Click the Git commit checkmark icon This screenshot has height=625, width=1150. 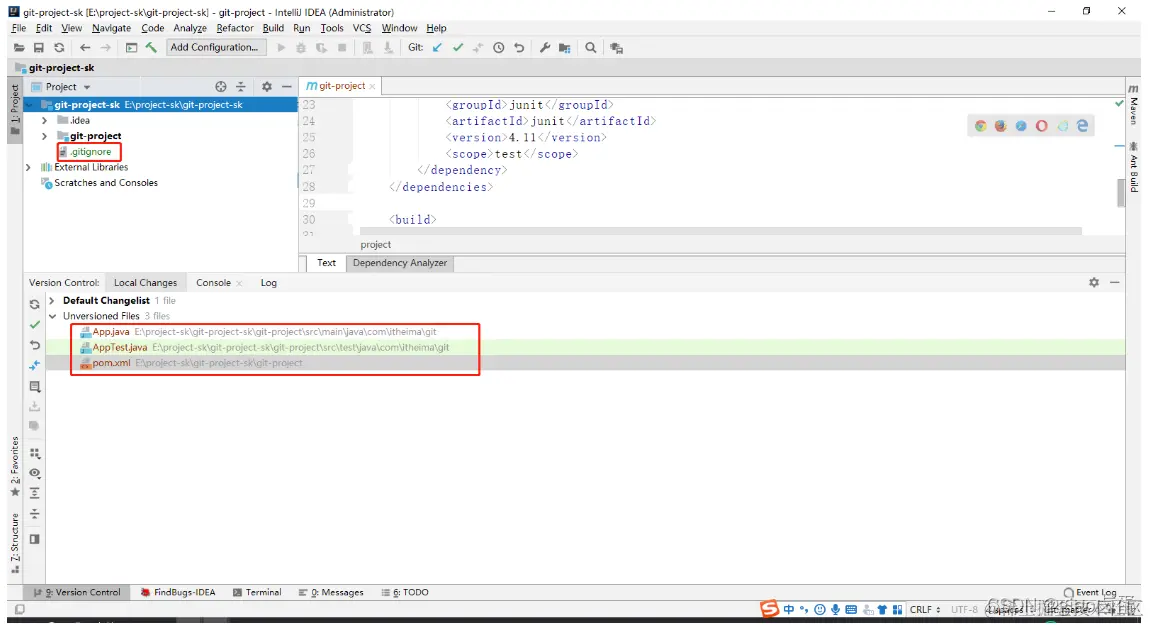point(458,48)
